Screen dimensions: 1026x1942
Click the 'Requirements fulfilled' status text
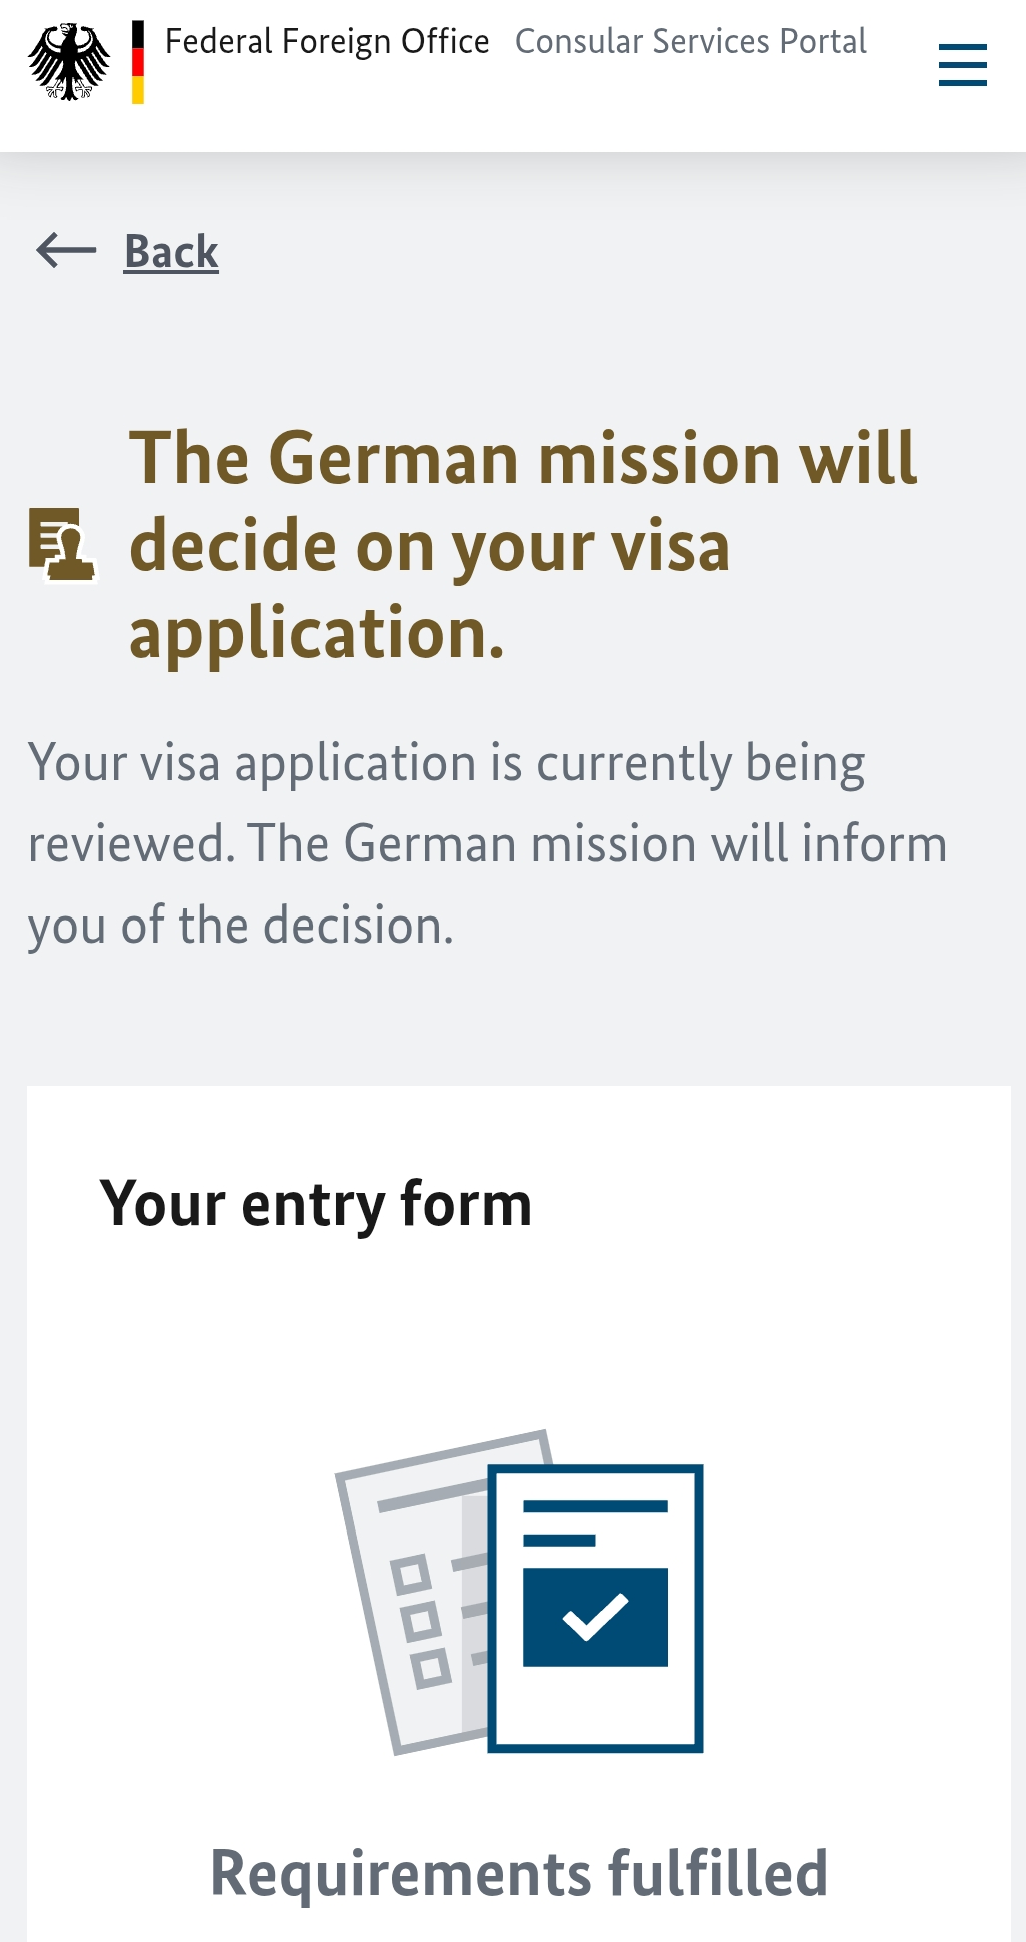[519, 1872]
